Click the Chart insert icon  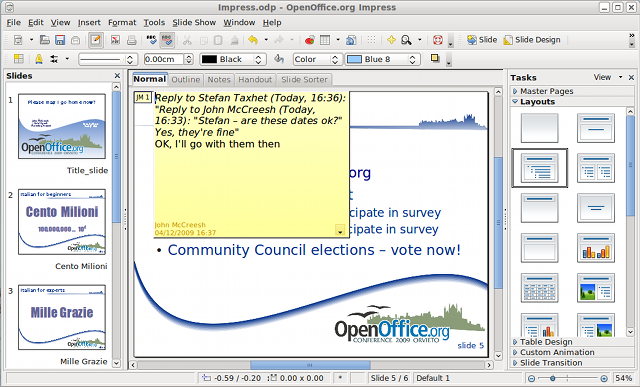tap(310, 40)
